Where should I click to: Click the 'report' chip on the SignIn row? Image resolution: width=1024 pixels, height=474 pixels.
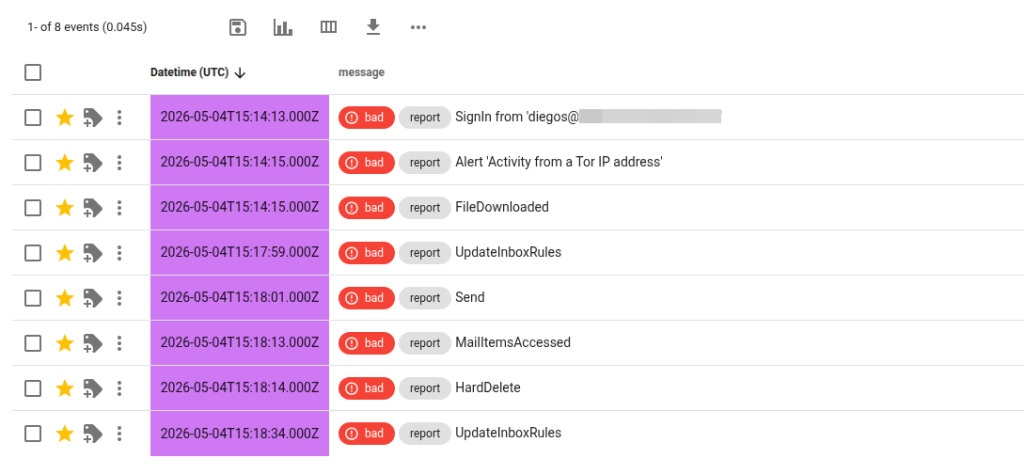coord(424,118)
